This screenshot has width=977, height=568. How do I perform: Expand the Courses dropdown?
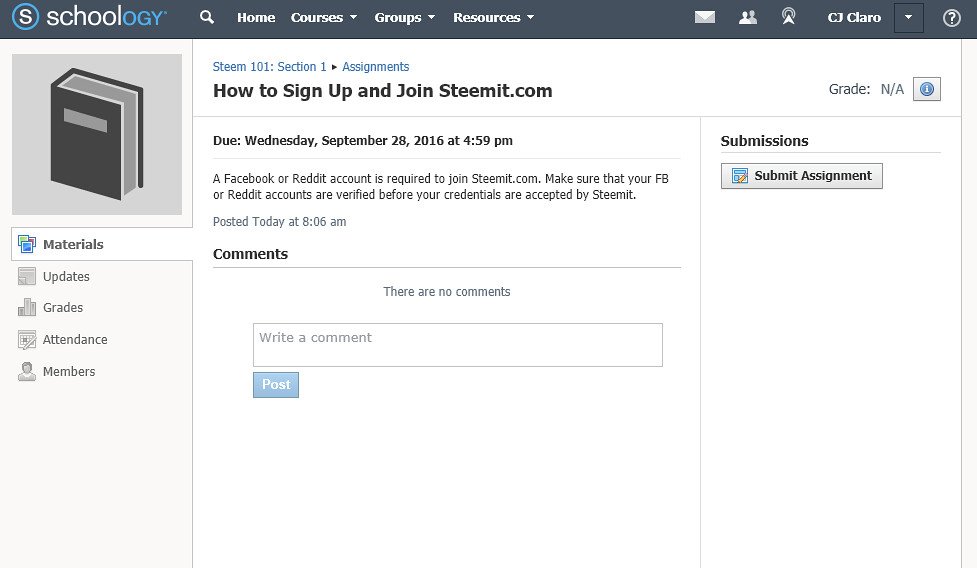(x=324, y=17)
